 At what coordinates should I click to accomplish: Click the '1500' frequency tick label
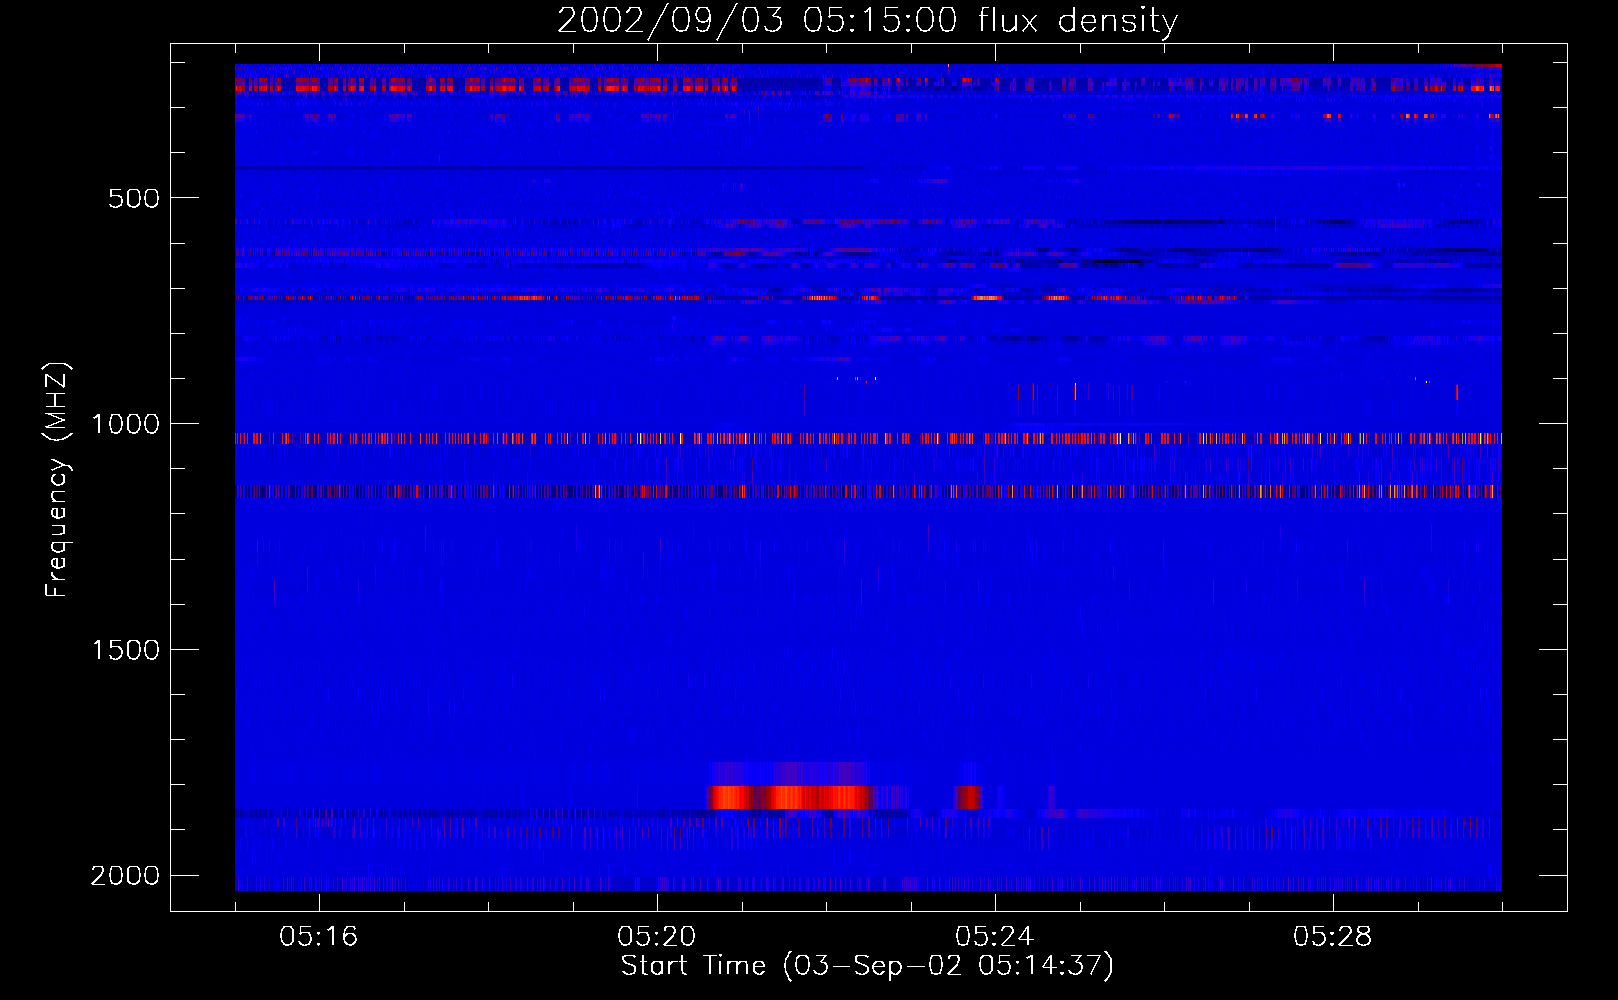click(x=125, y=650)
